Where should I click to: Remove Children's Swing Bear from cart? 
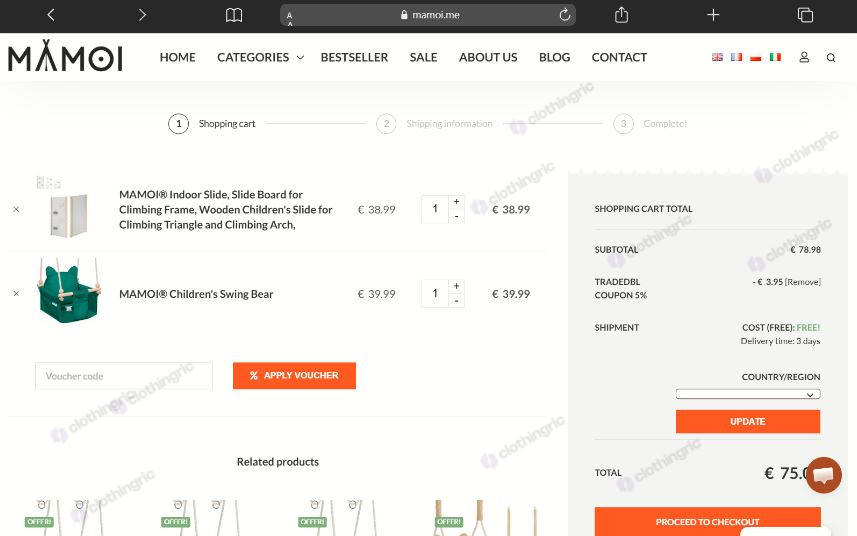pos(16,293)
